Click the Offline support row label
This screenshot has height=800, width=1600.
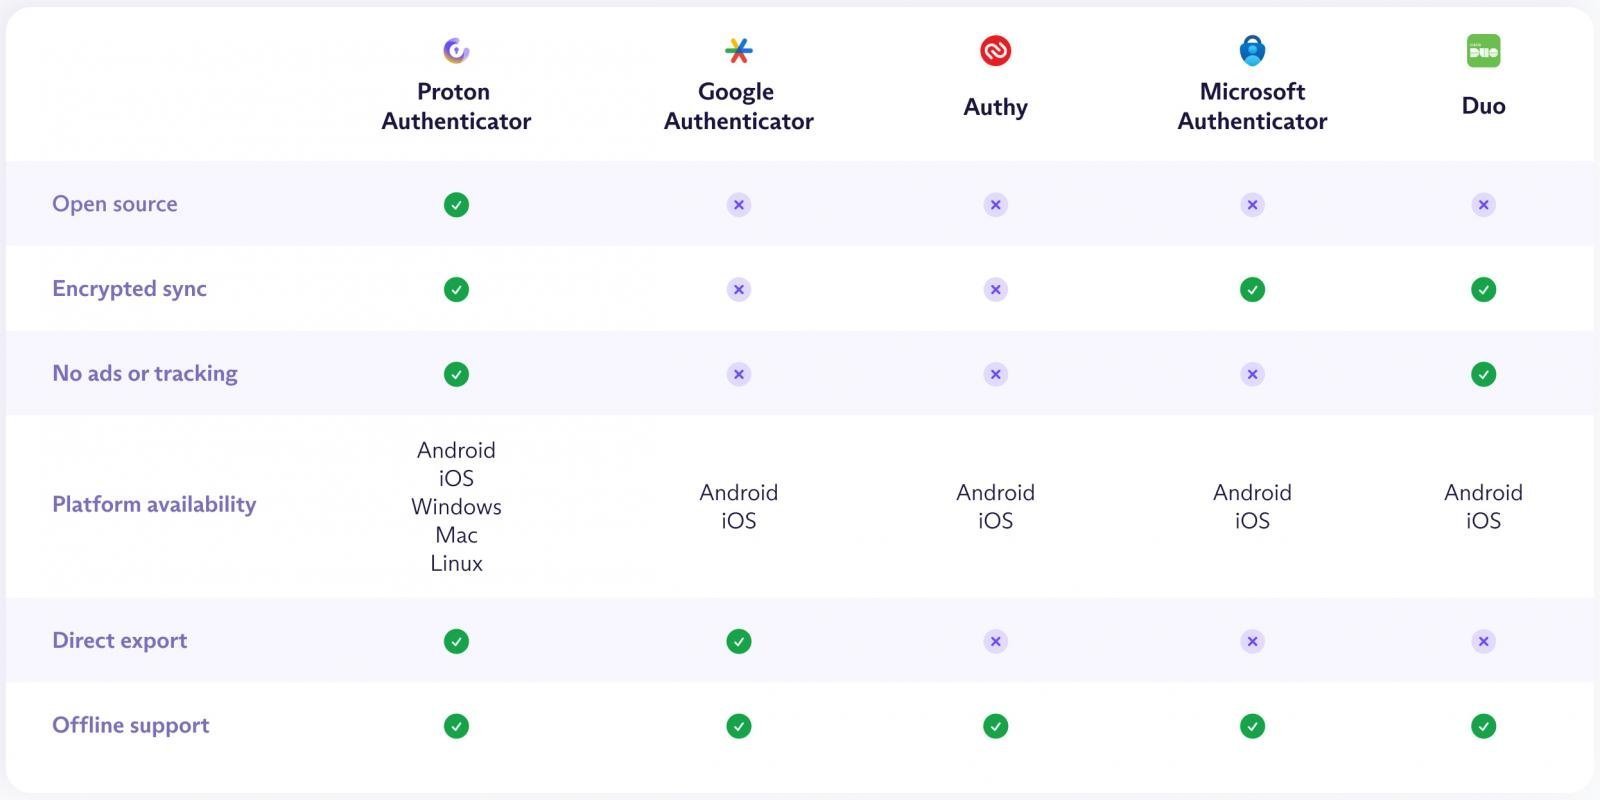(131, 725)
